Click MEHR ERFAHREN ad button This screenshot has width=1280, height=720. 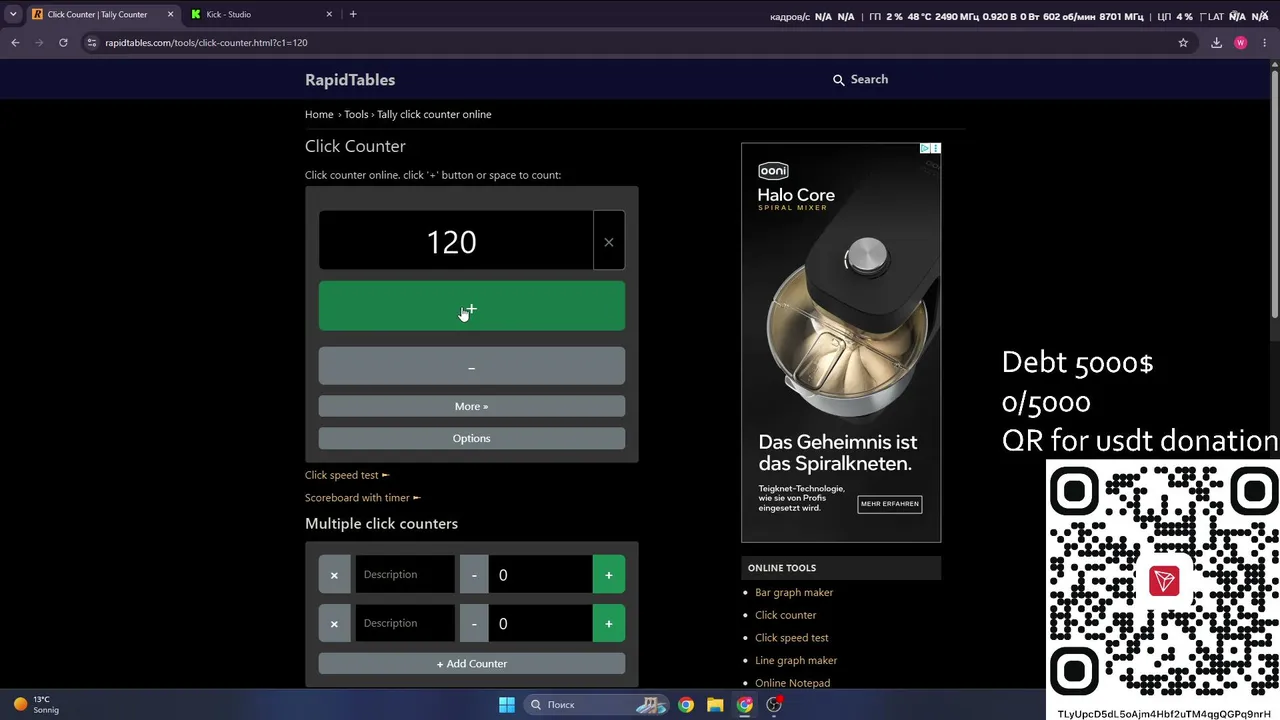[x=890, y=504]
